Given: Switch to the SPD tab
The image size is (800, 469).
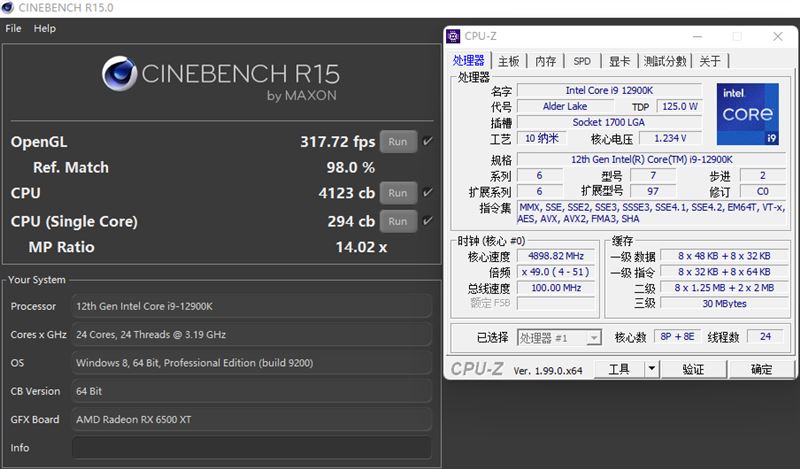Looking at the screenshot, I should coord(581,61).
